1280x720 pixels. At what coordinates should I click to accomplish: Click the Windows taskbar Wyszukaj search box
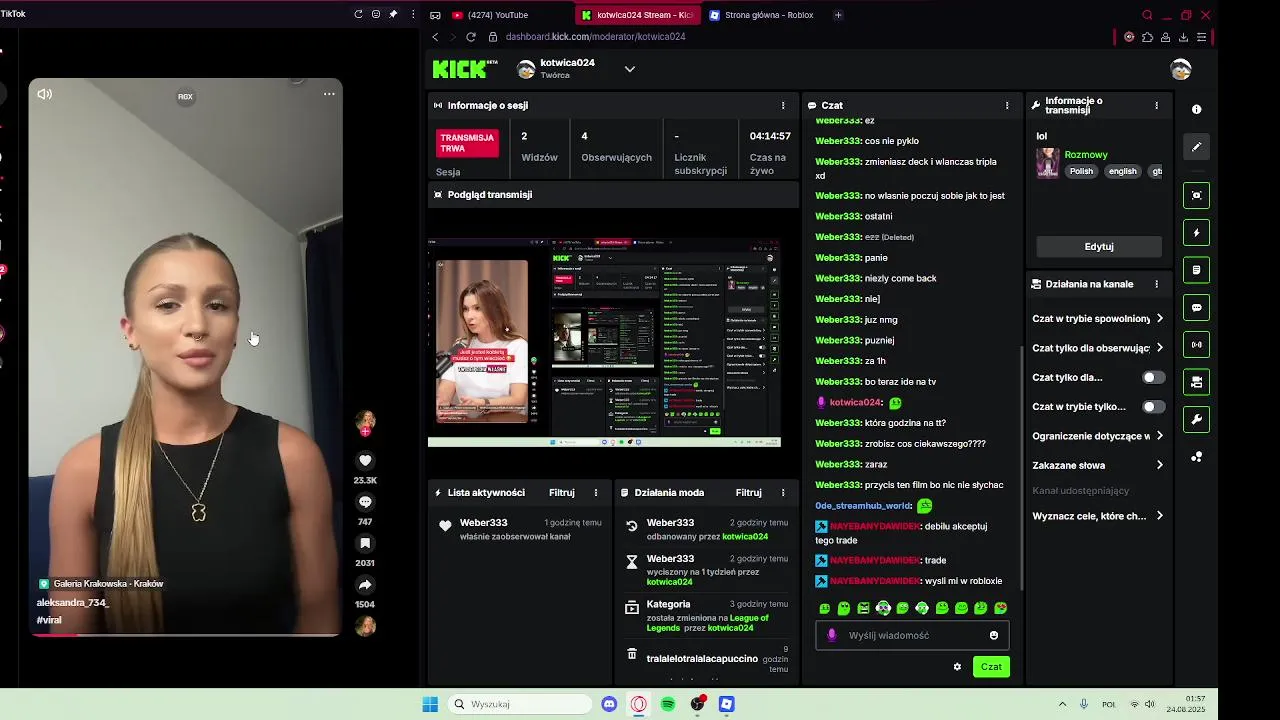[518, 704]
